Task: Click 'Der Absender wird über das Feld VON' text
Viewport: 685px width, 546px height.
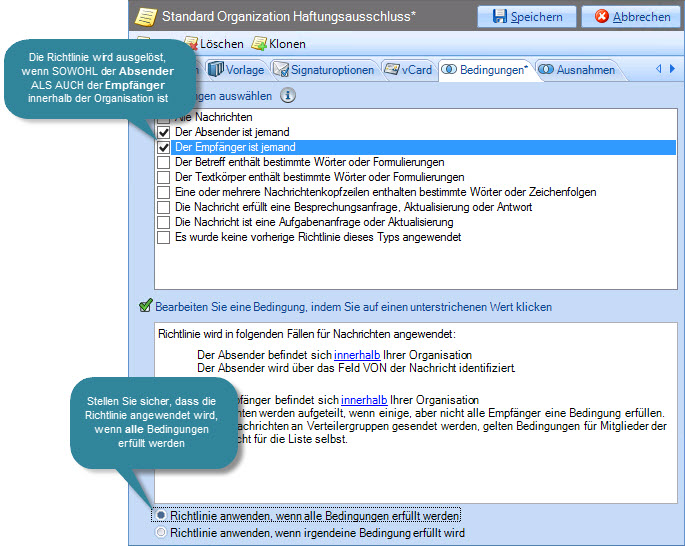Action: [356, 368]
